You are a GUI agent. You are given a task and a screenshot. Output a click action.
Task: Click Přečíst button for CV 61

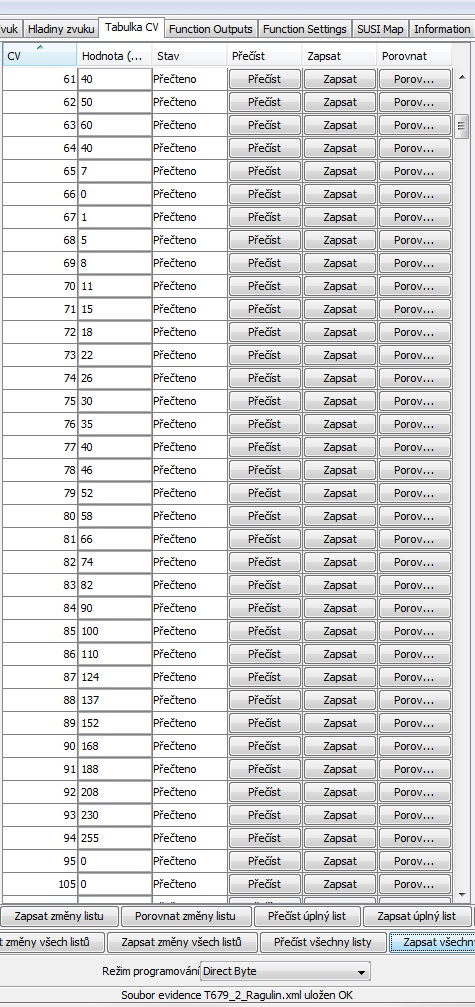(x=265, y=80)
